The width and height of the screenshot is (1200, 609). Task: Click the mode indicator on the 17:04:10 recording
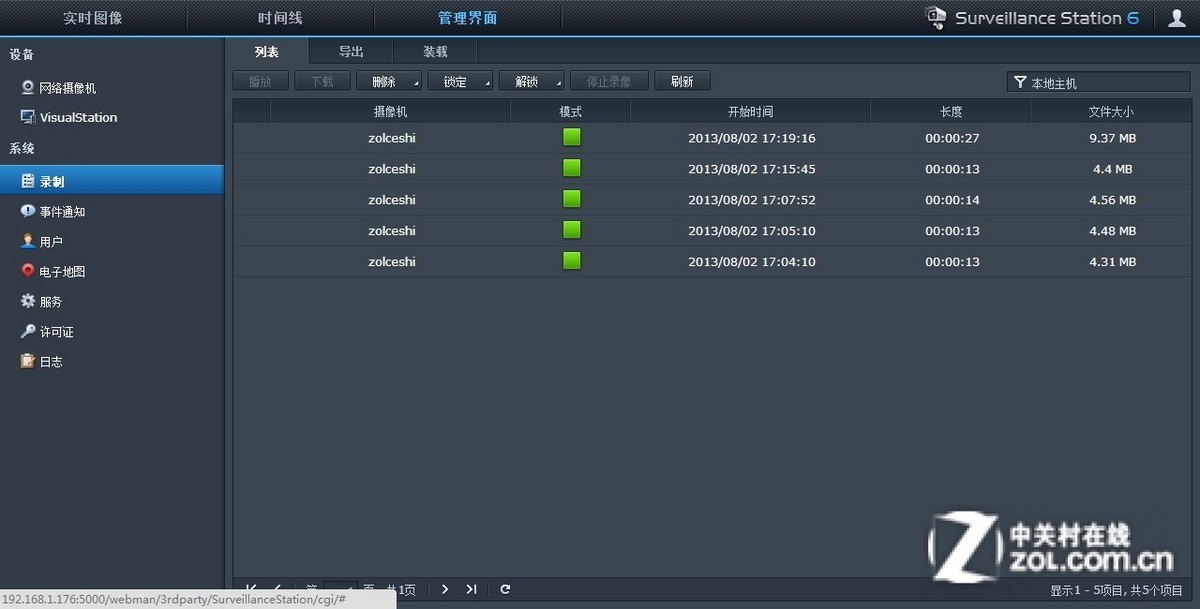coord(571,261)
